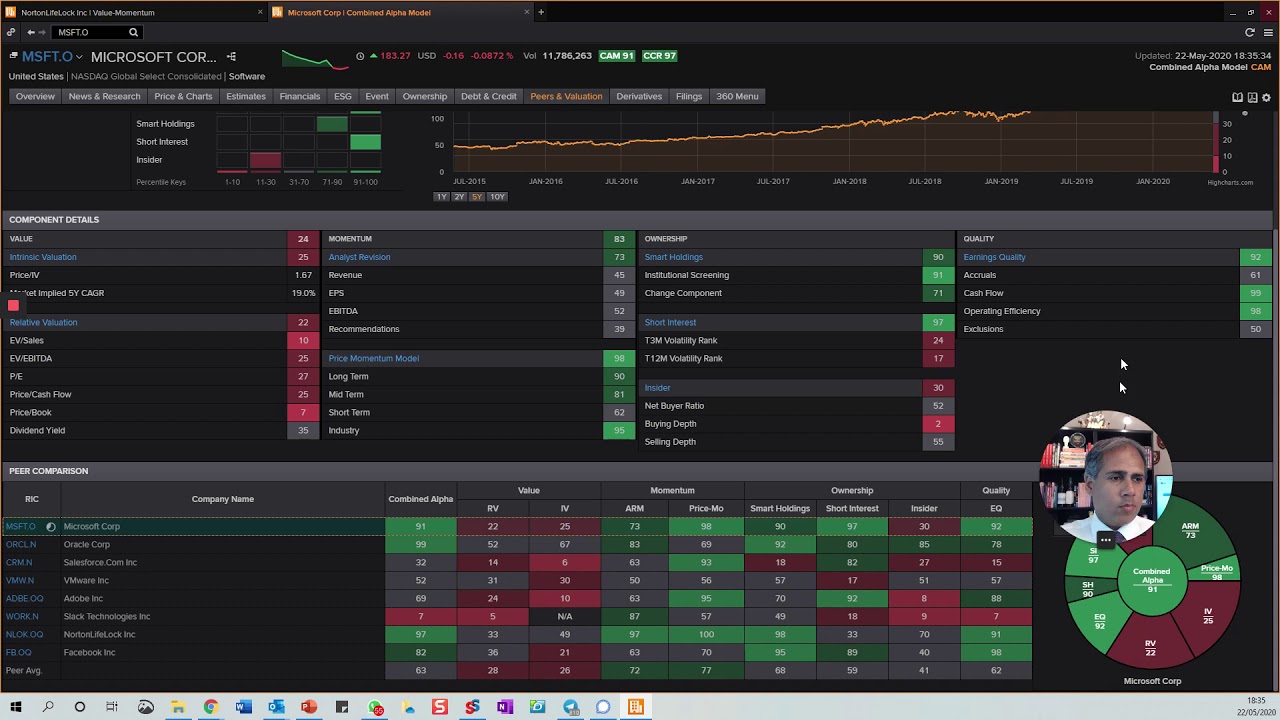Open the Financials tab
The height and width of the screenshot is (720, 1280).
pyautogui.click(x=300, y=96)
